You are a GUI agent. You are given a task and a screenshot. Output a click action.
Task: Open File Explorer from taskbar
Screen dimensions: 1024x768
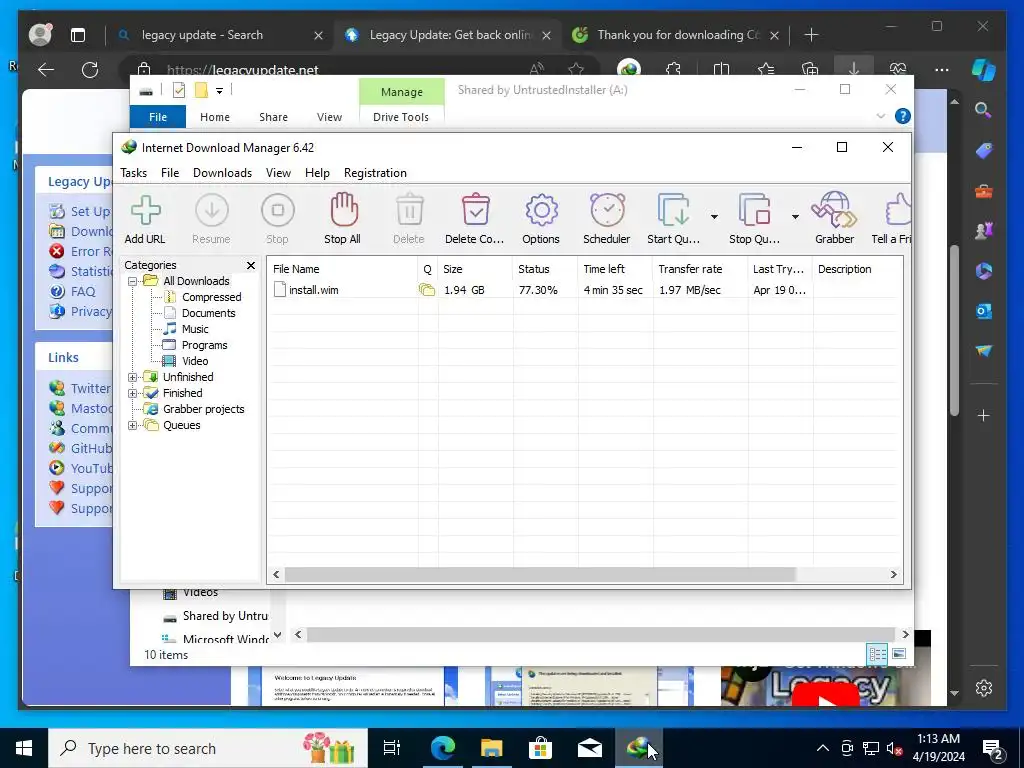coord(492,748)
